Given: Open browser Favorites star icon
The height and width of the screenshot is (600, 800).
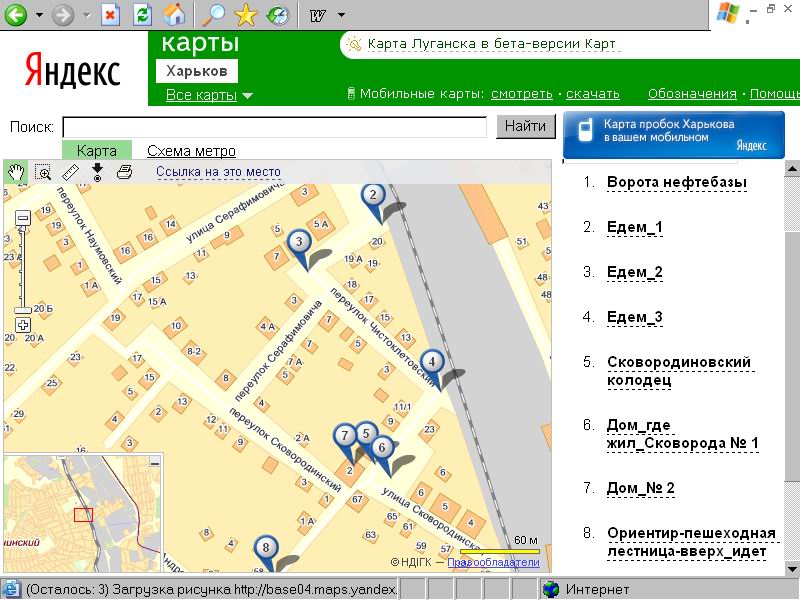Looking at the screenshot, I should pos(245,15).
